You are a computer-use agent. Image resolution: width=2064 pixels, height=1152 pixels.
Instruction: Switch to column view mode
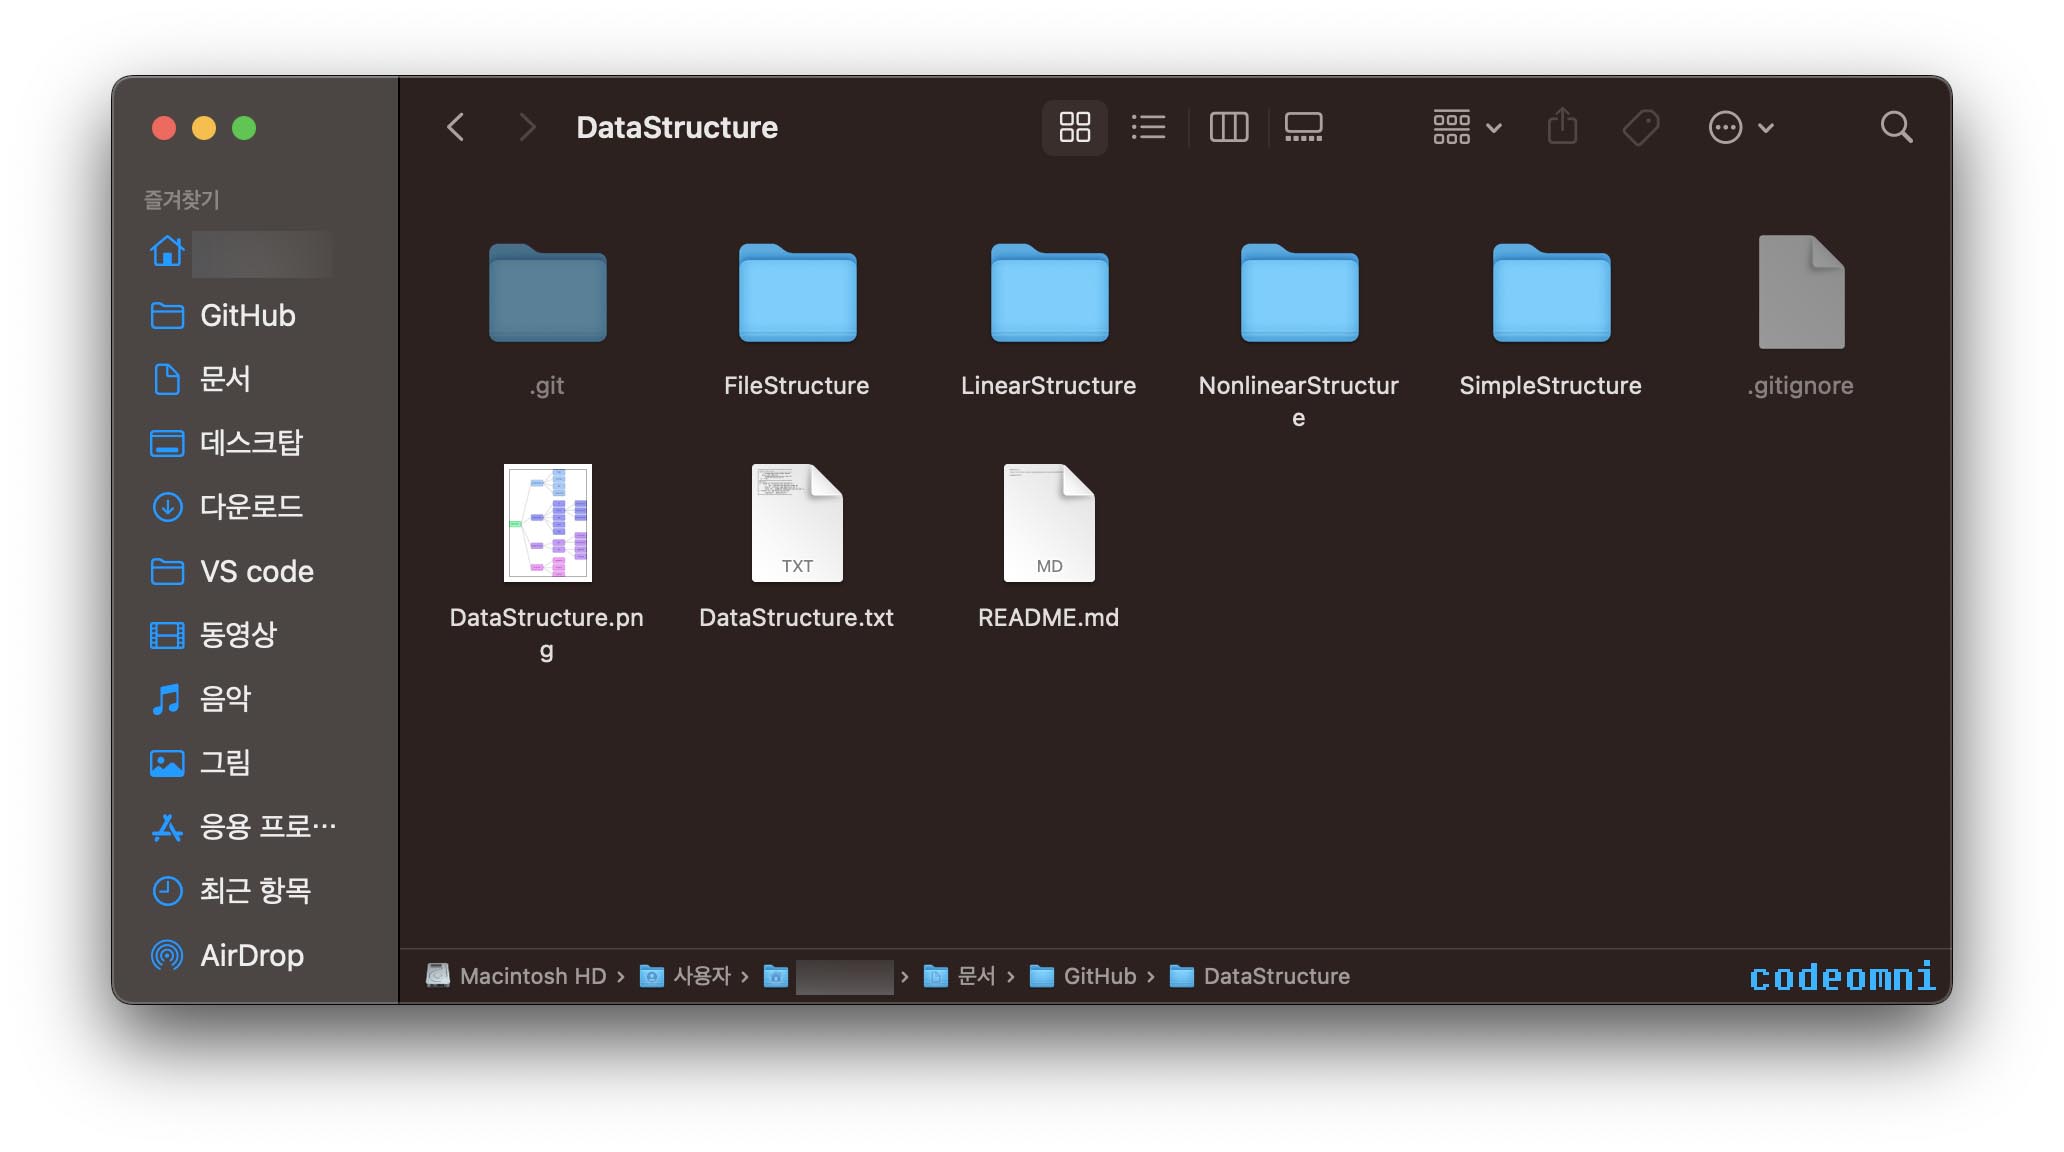coord(1228,127)
